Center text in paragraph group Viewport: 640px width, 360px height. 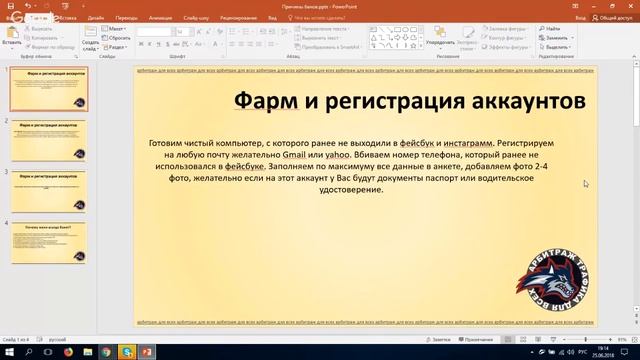pos(241,44)
